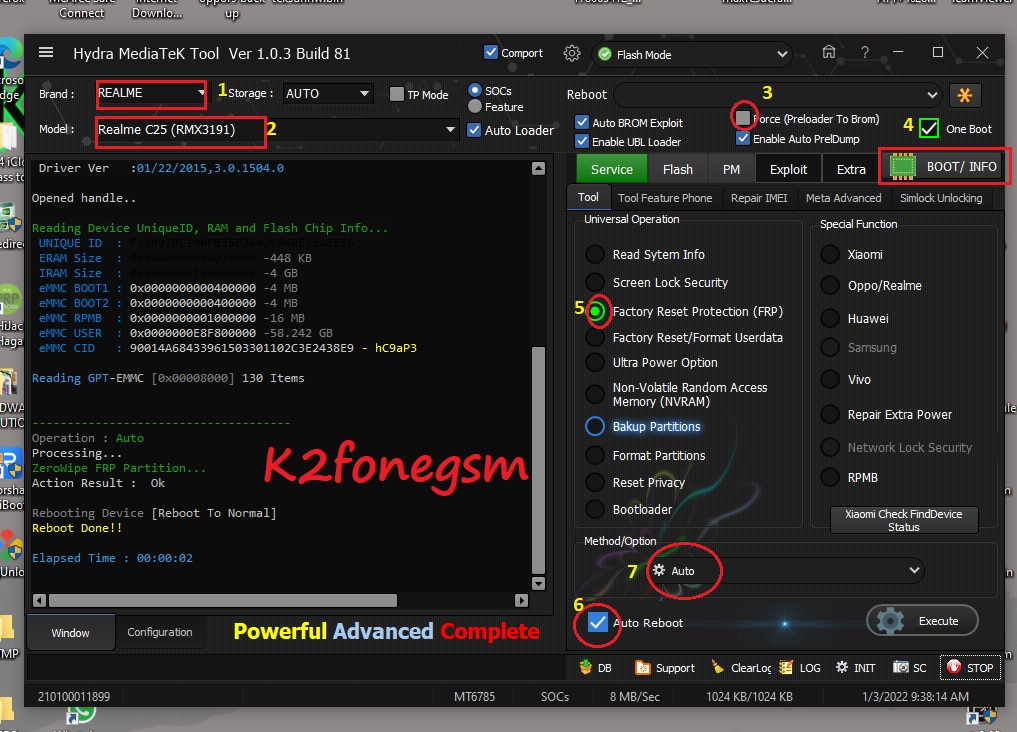Switch to the Window bottom tab

coord(70,632)
